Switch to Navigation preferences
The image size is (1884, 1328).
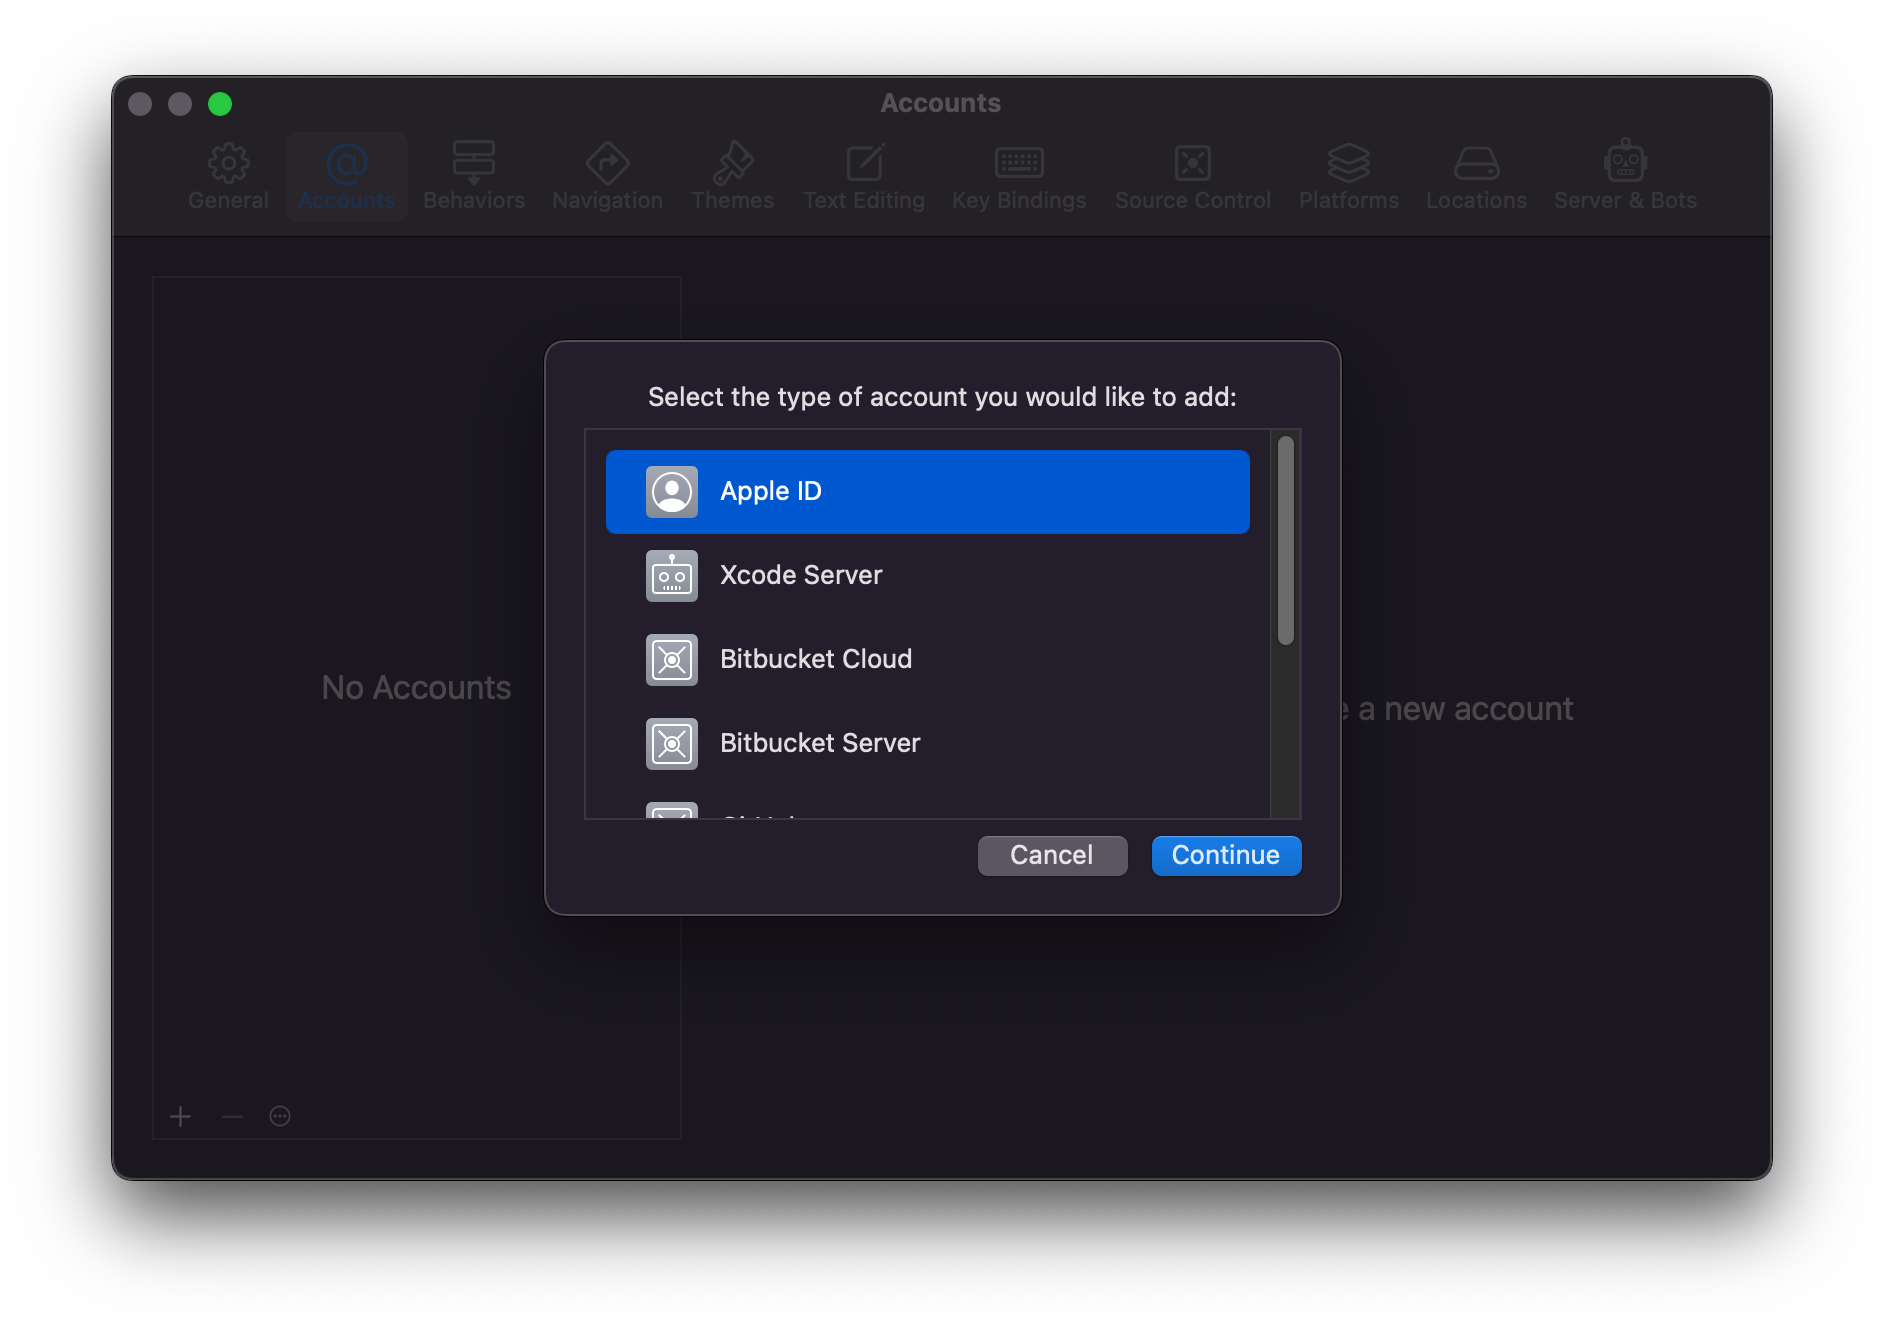click(607, 177)
